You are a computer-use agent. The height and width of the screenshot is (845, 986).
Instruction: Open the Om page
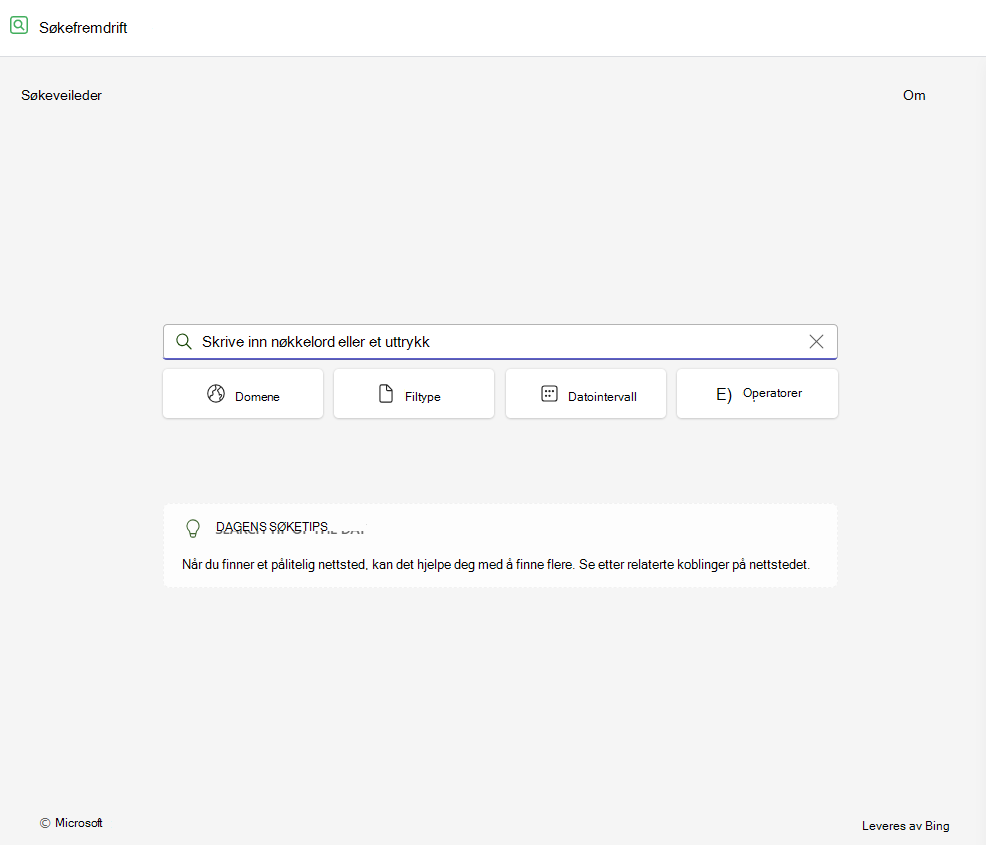pos(914,96)
